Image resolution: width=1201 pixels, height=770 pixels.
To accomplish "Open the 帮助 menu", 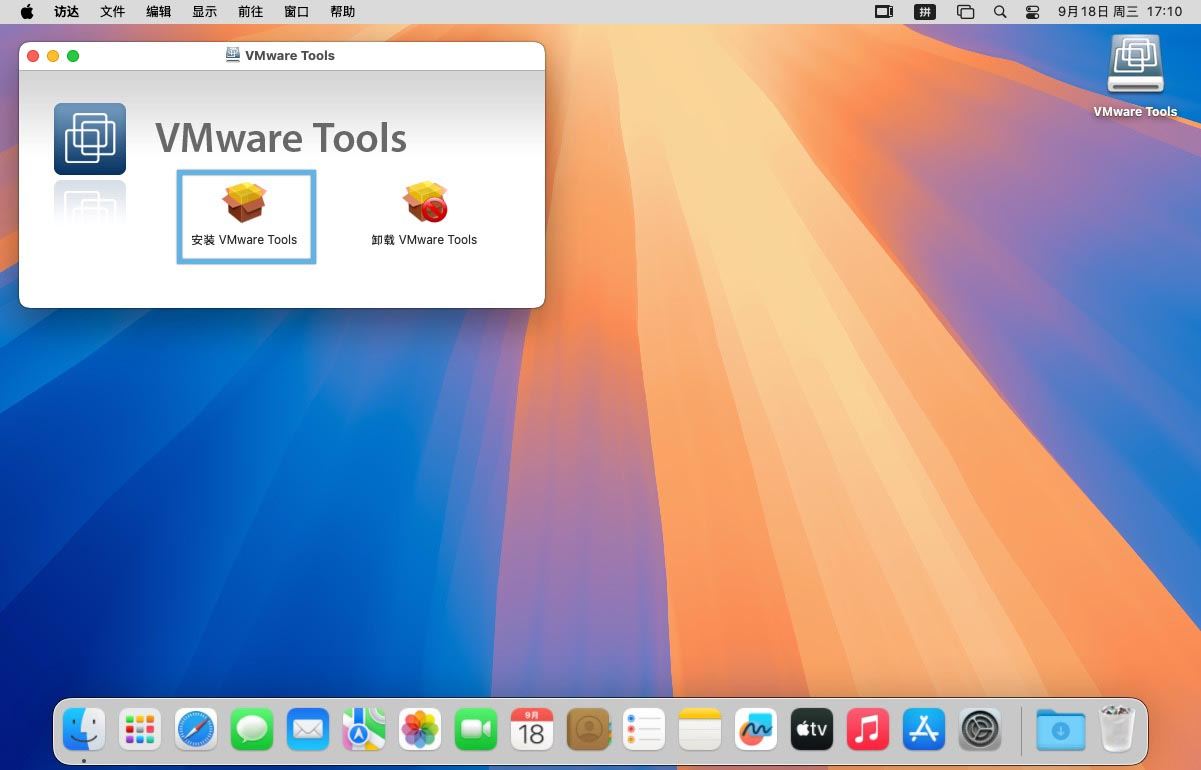I will tap(342, 12).
